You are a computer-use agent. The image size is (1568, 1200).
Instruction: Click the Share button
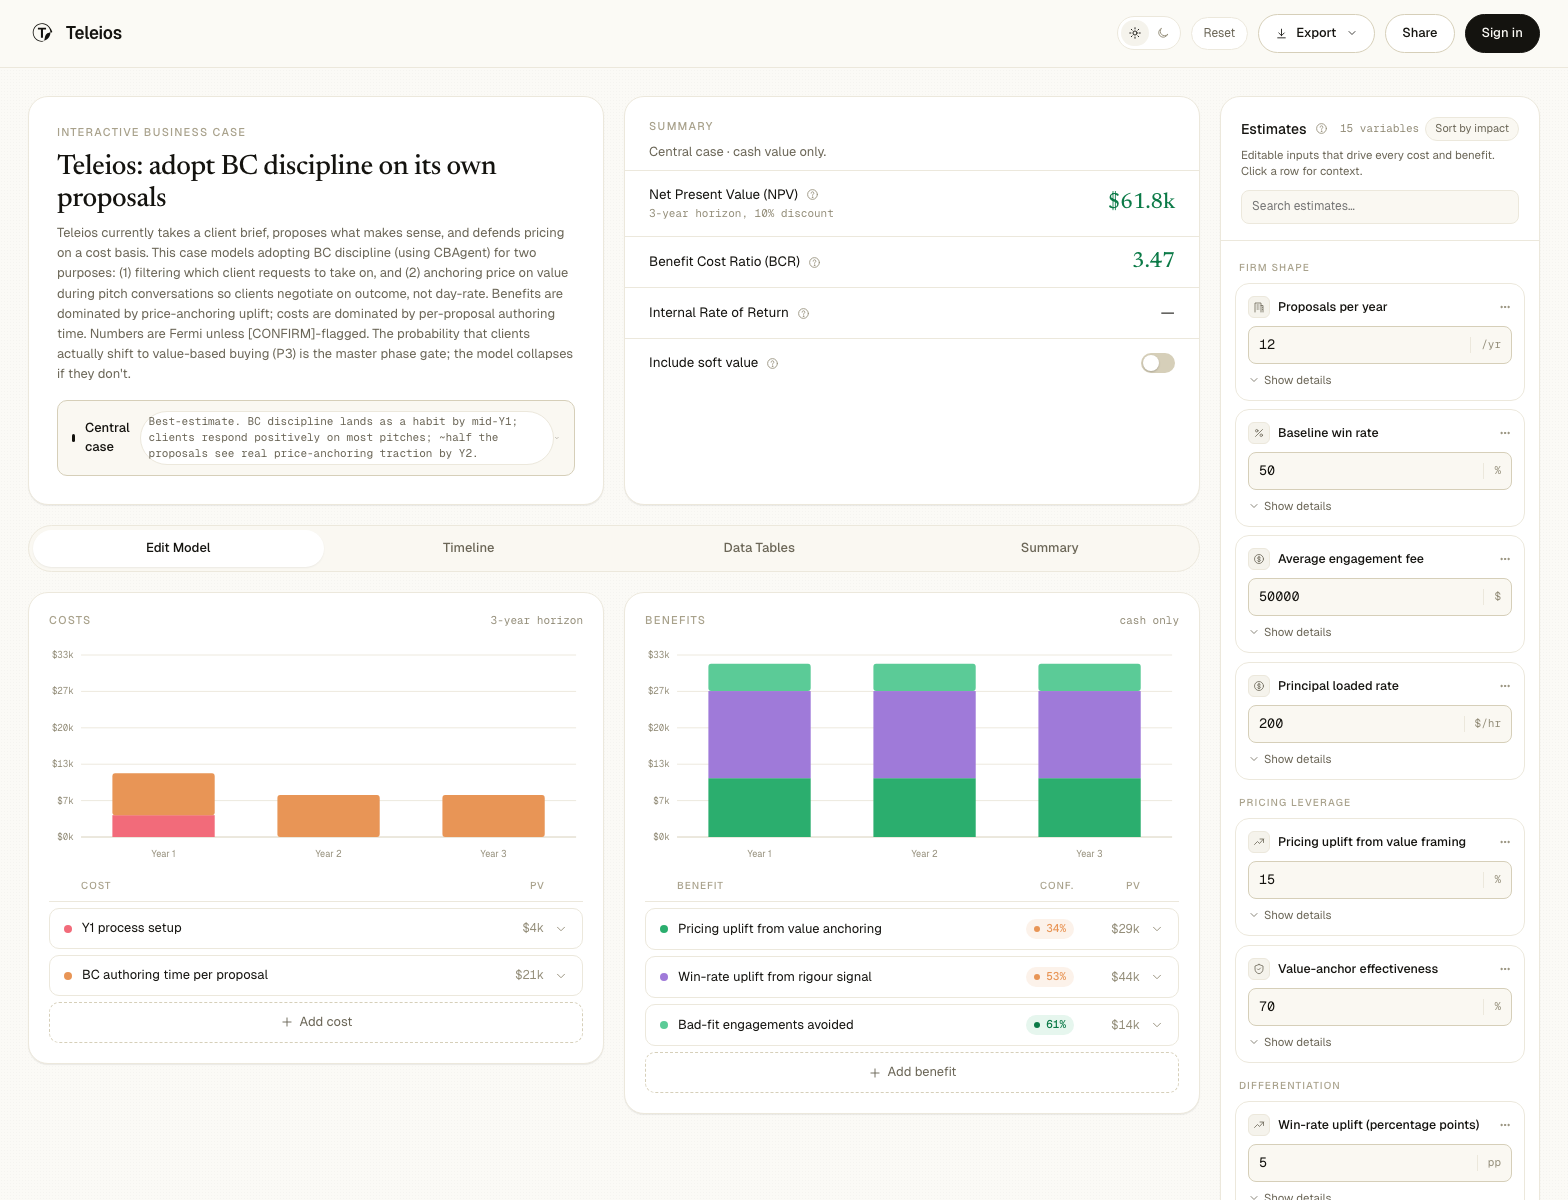tap(1419, 33)
